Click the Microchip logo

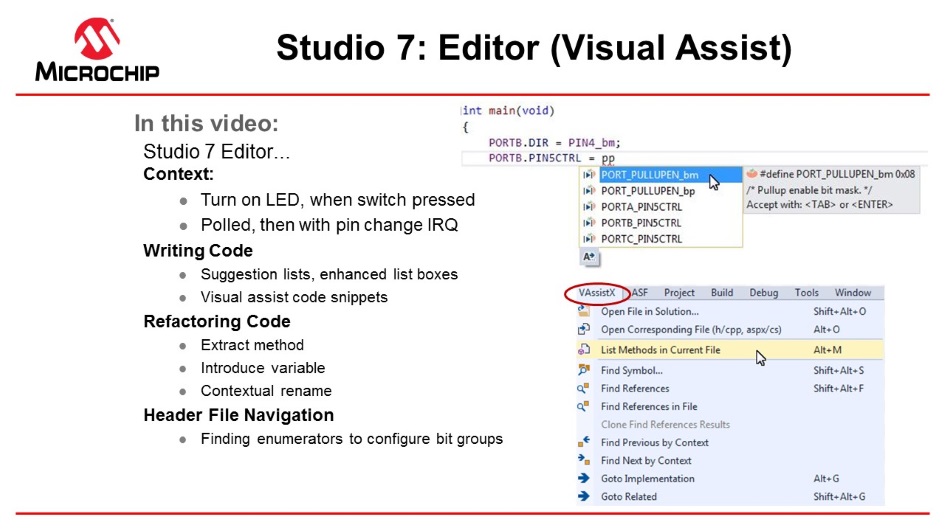[97, 49]
